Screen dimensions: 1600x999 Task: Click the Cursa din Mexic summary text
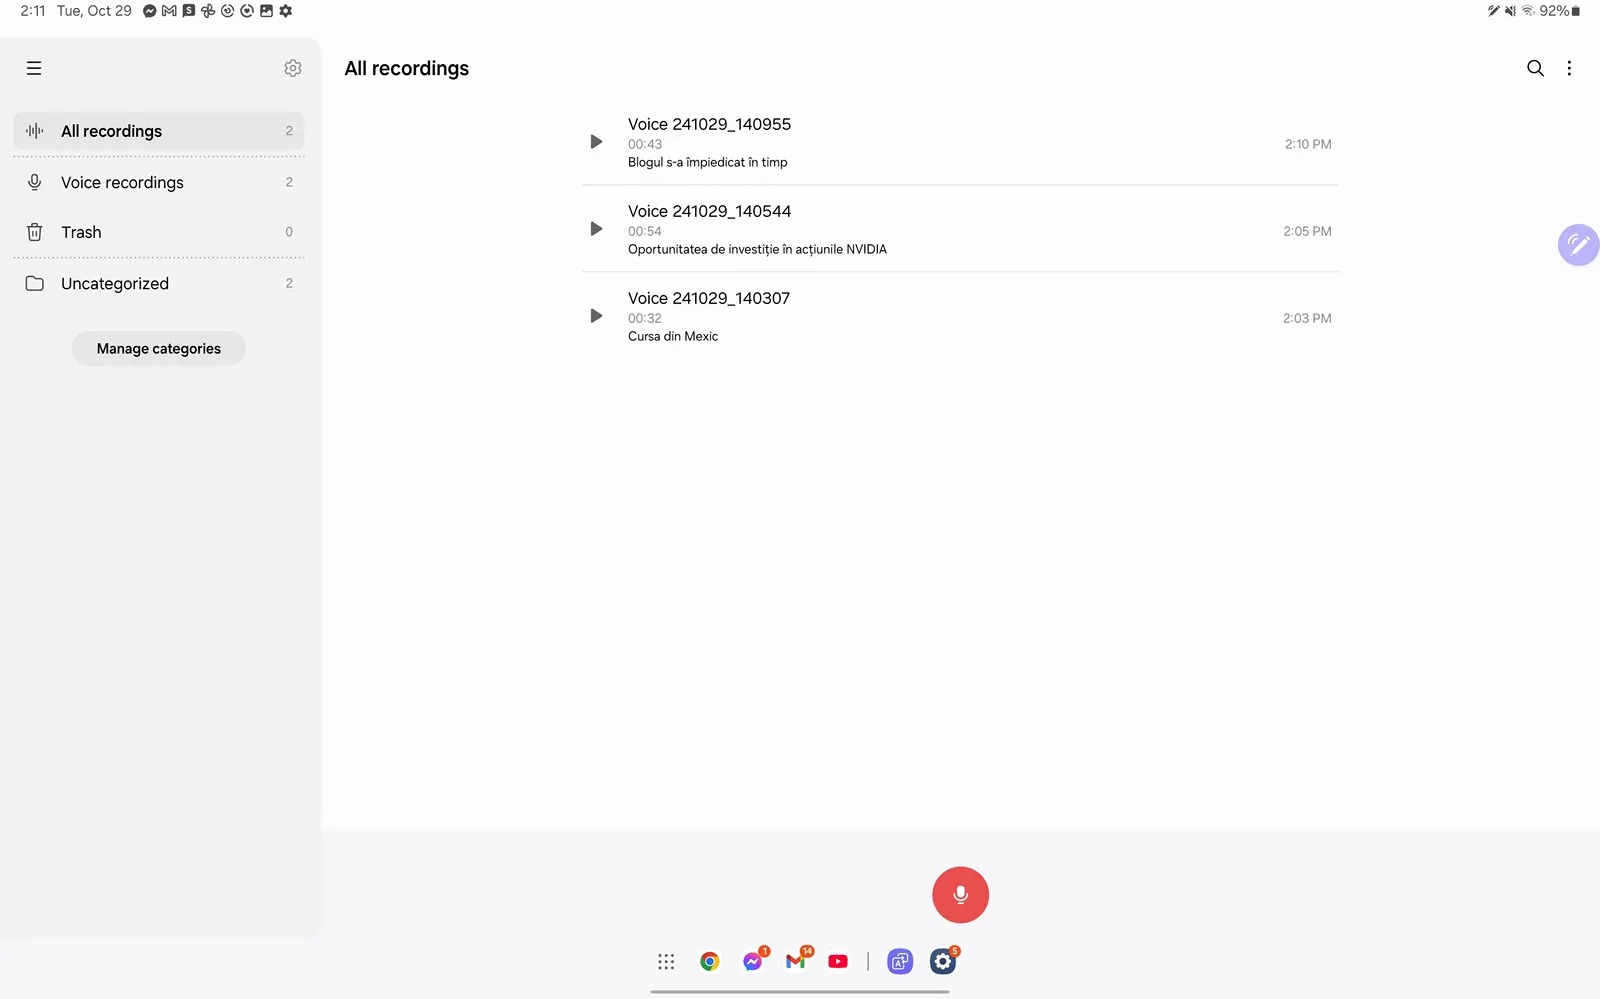point(673,336)
